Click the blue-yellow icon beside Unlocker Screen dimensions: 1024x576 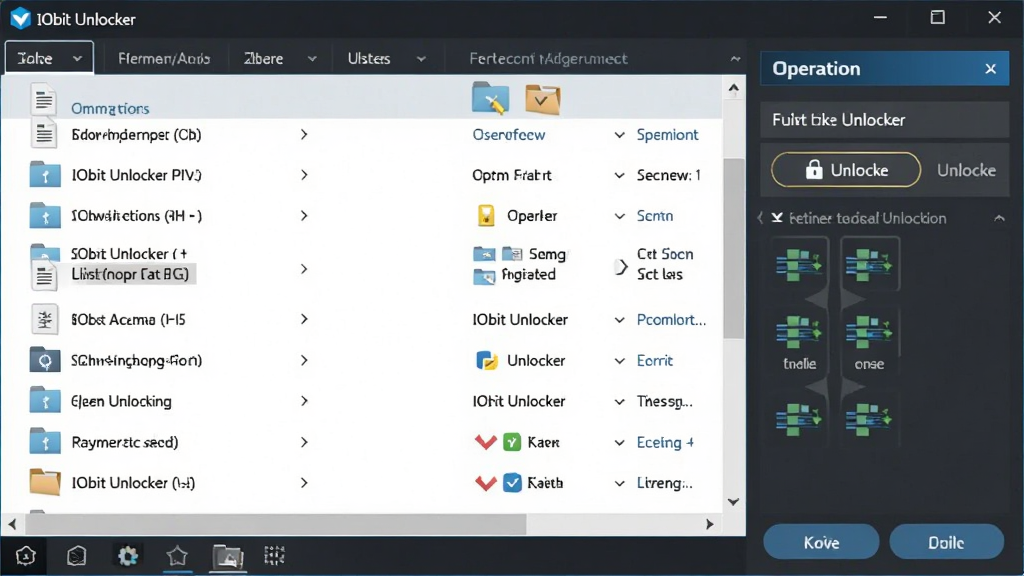click(487, 360)
